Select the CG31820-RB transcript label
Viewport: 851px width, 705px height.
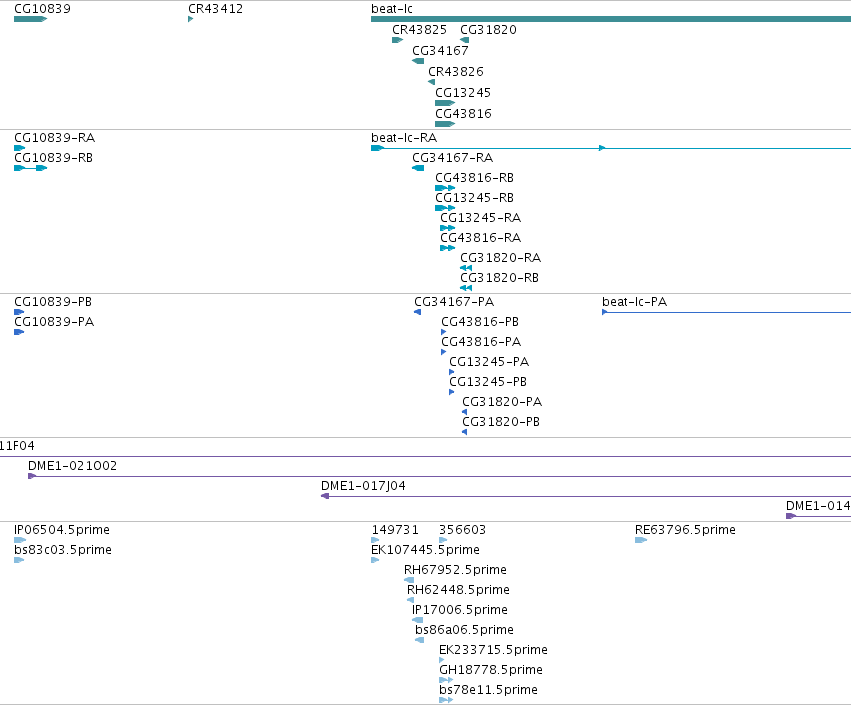pos(500,278)
